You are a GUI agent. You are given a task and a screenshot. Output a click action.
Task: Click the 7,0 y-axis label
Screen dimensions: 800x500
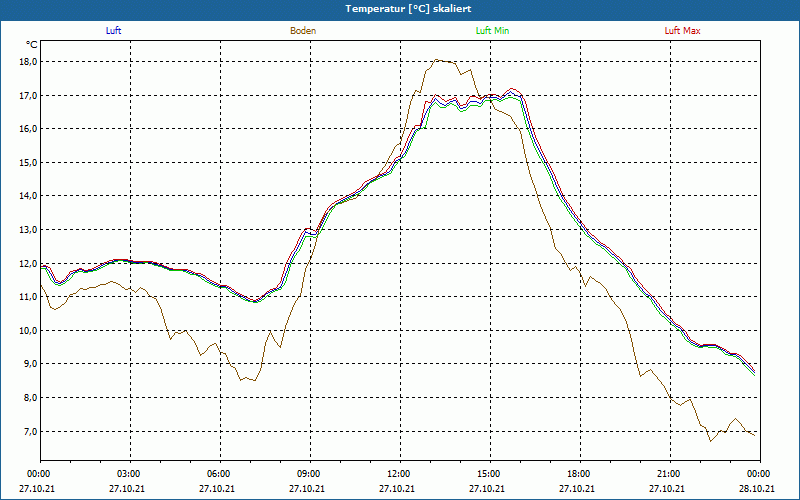pyautogui.click(x=30, y=431)
